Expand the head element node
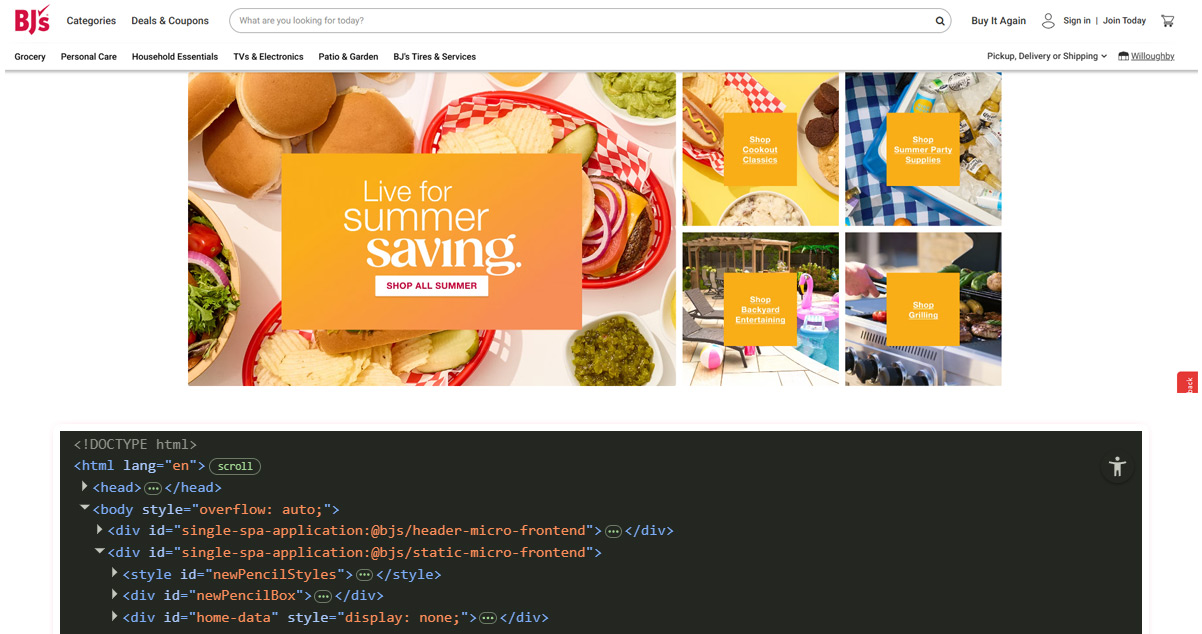The width and height of the screenshot is (1202, 634). click(x=85, y=487)
